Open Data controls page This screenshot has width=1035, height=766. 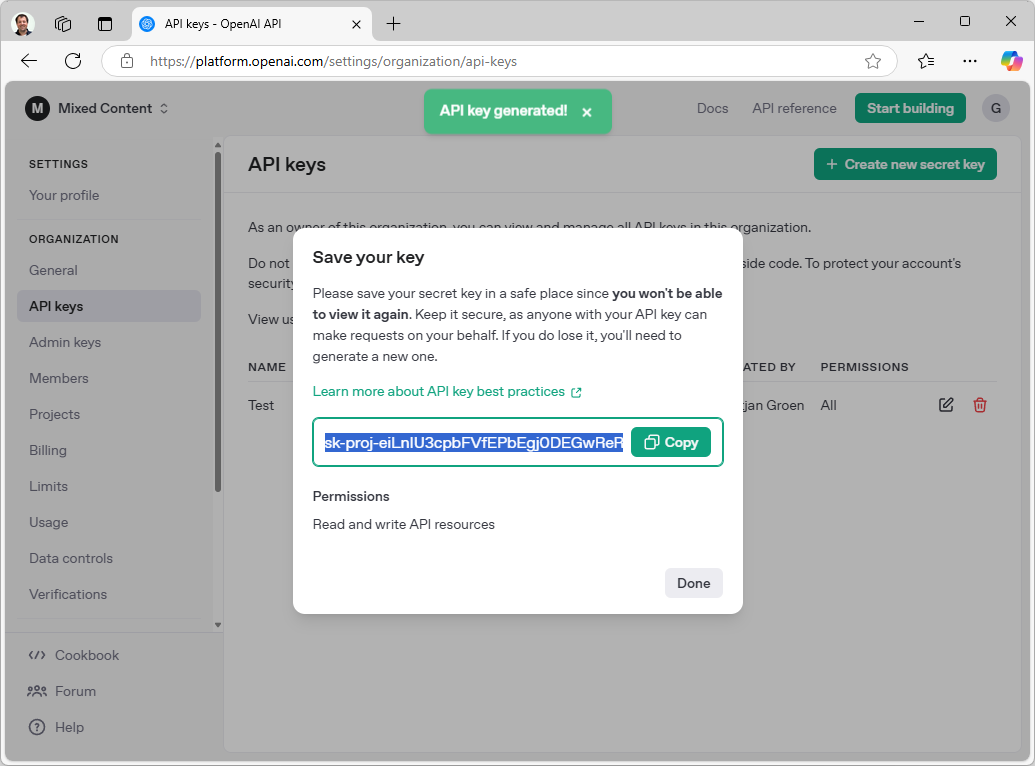[71, 558]
